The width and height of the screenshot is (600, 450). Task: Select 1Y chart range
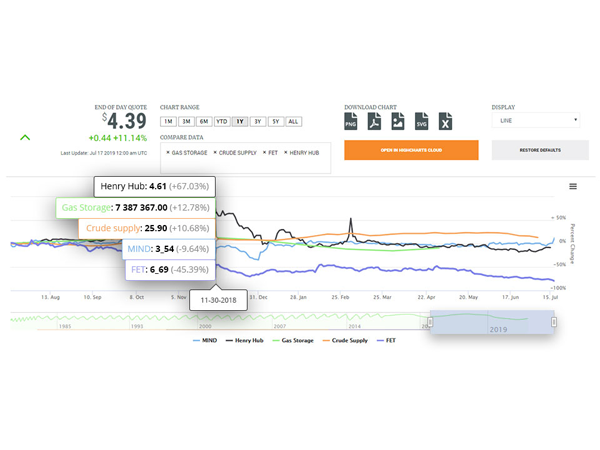pyautogui.click(x=240, y=122)
